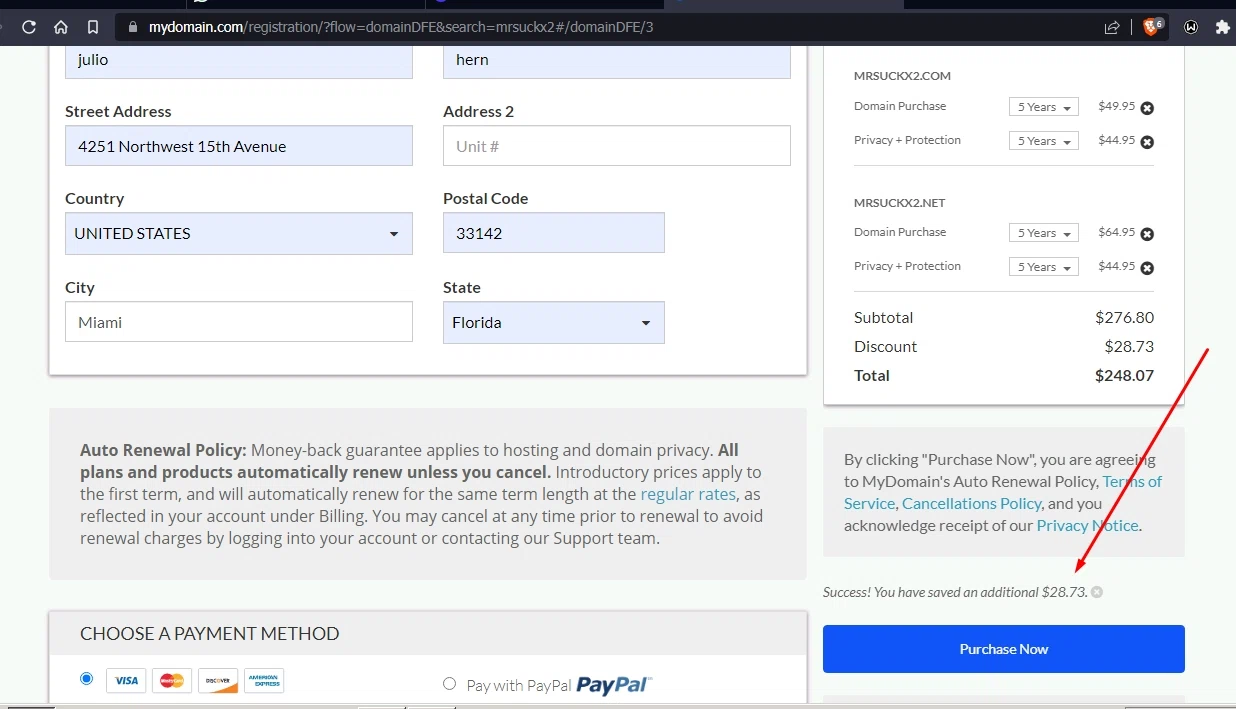Click the Address 2 Unit # field

point(617,146)
